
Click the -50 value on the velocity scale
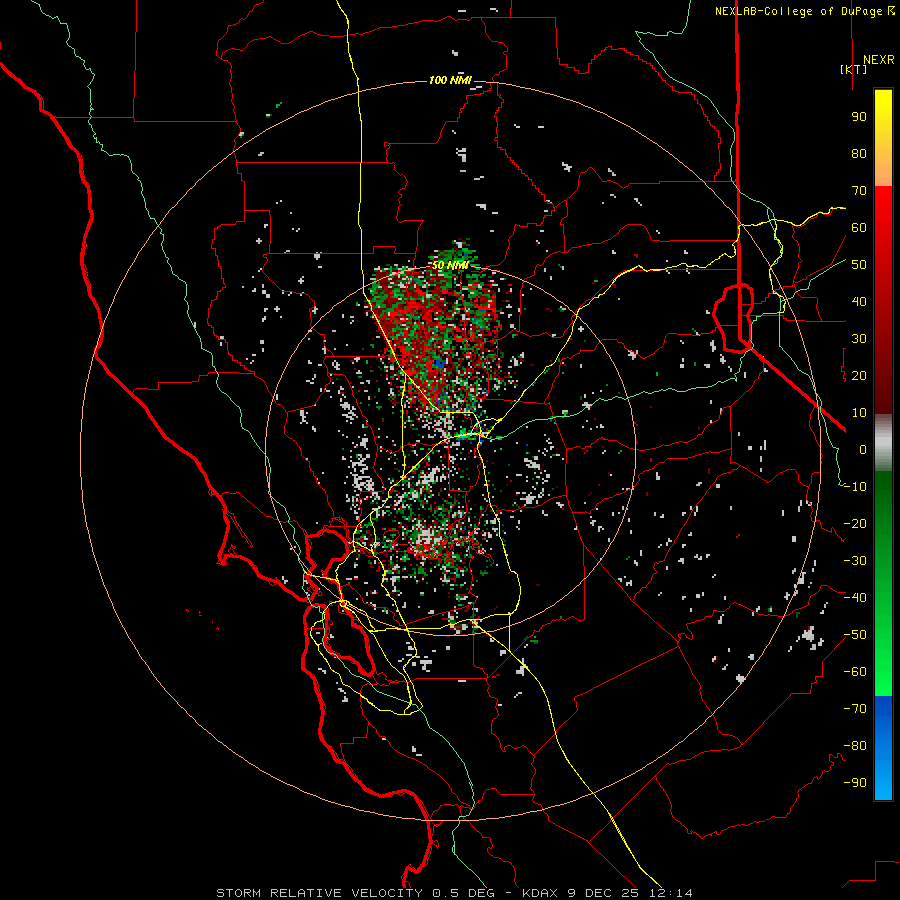pos(855,635)
